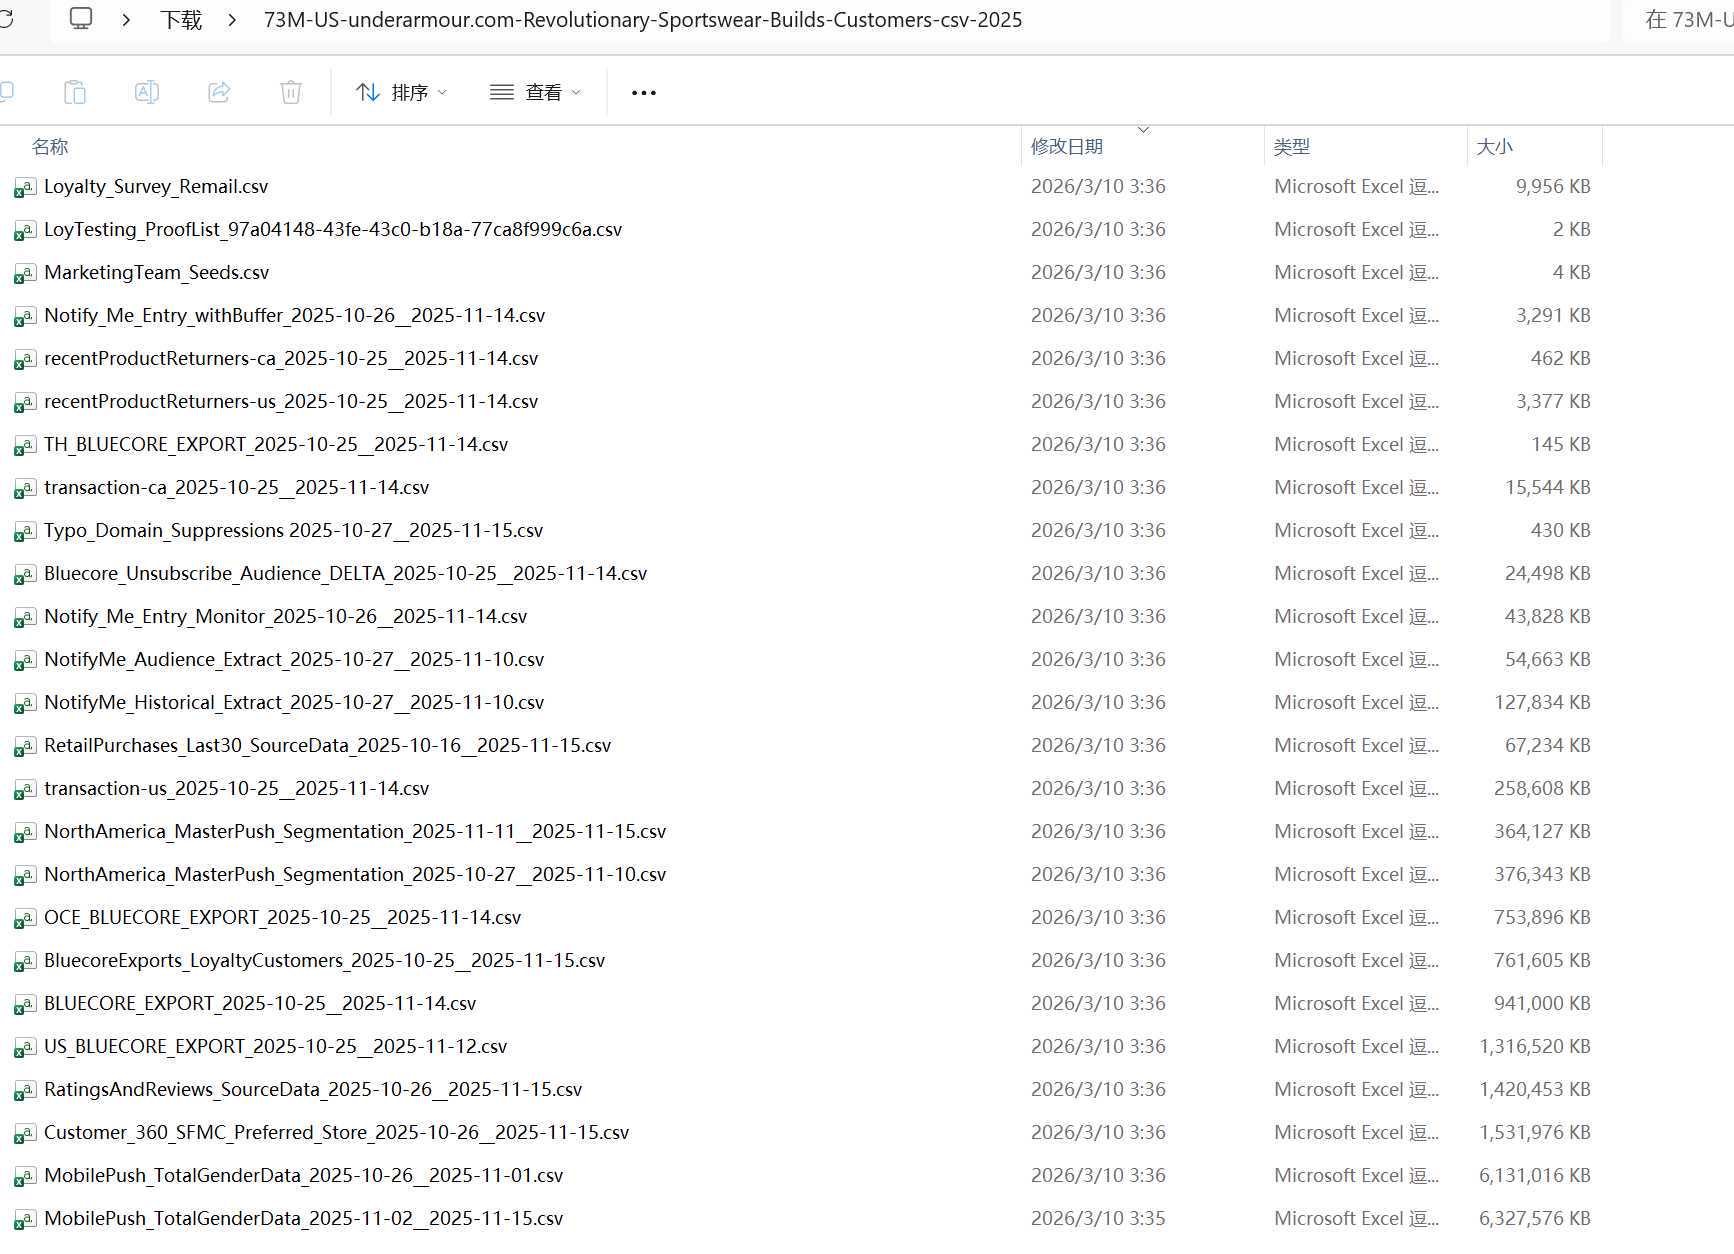Select recentProductReturners-us file name

[291, 401]
